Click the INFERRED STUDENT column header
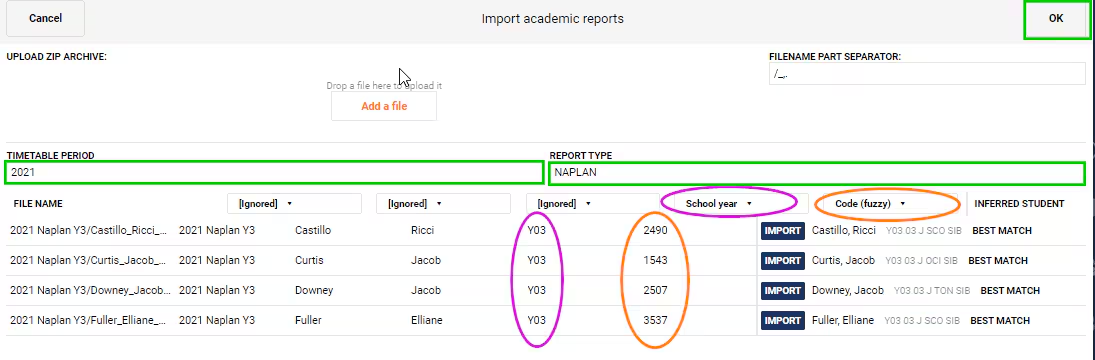This screenshot has height=360, width=1095. click(1019, 204)
